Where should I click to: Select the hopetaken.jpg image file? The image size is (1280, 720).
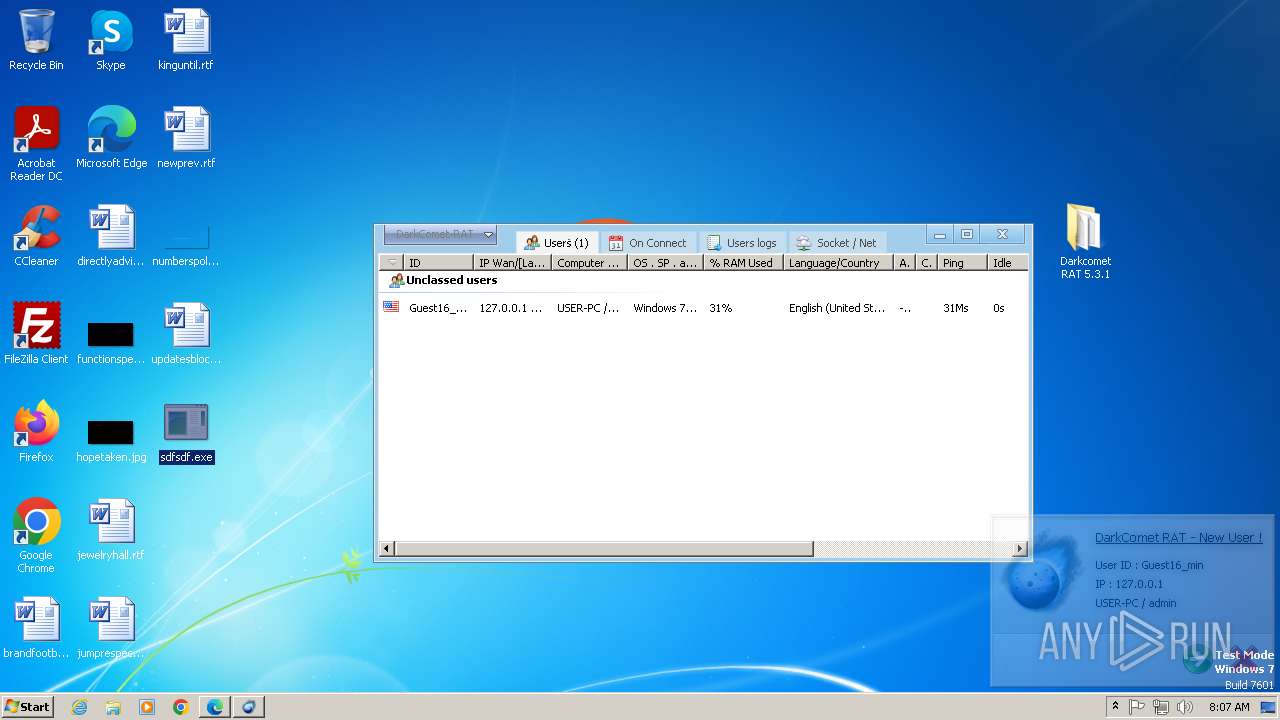pyautogui.click(x=111, y=440)
